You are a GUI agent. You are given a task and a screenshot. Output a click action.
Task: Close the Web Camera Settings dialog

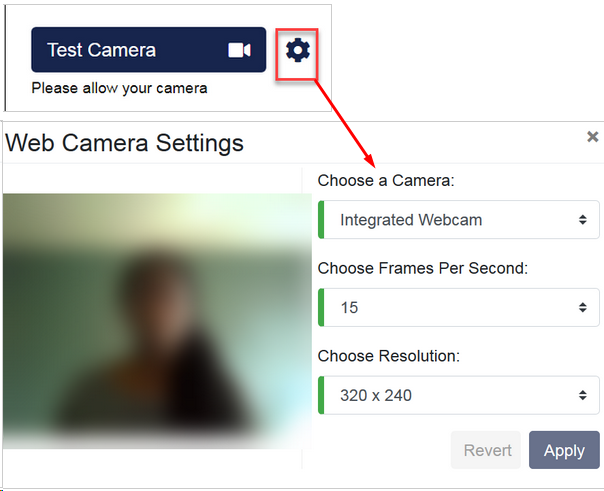pyautogui.click(x=592, y=137)
